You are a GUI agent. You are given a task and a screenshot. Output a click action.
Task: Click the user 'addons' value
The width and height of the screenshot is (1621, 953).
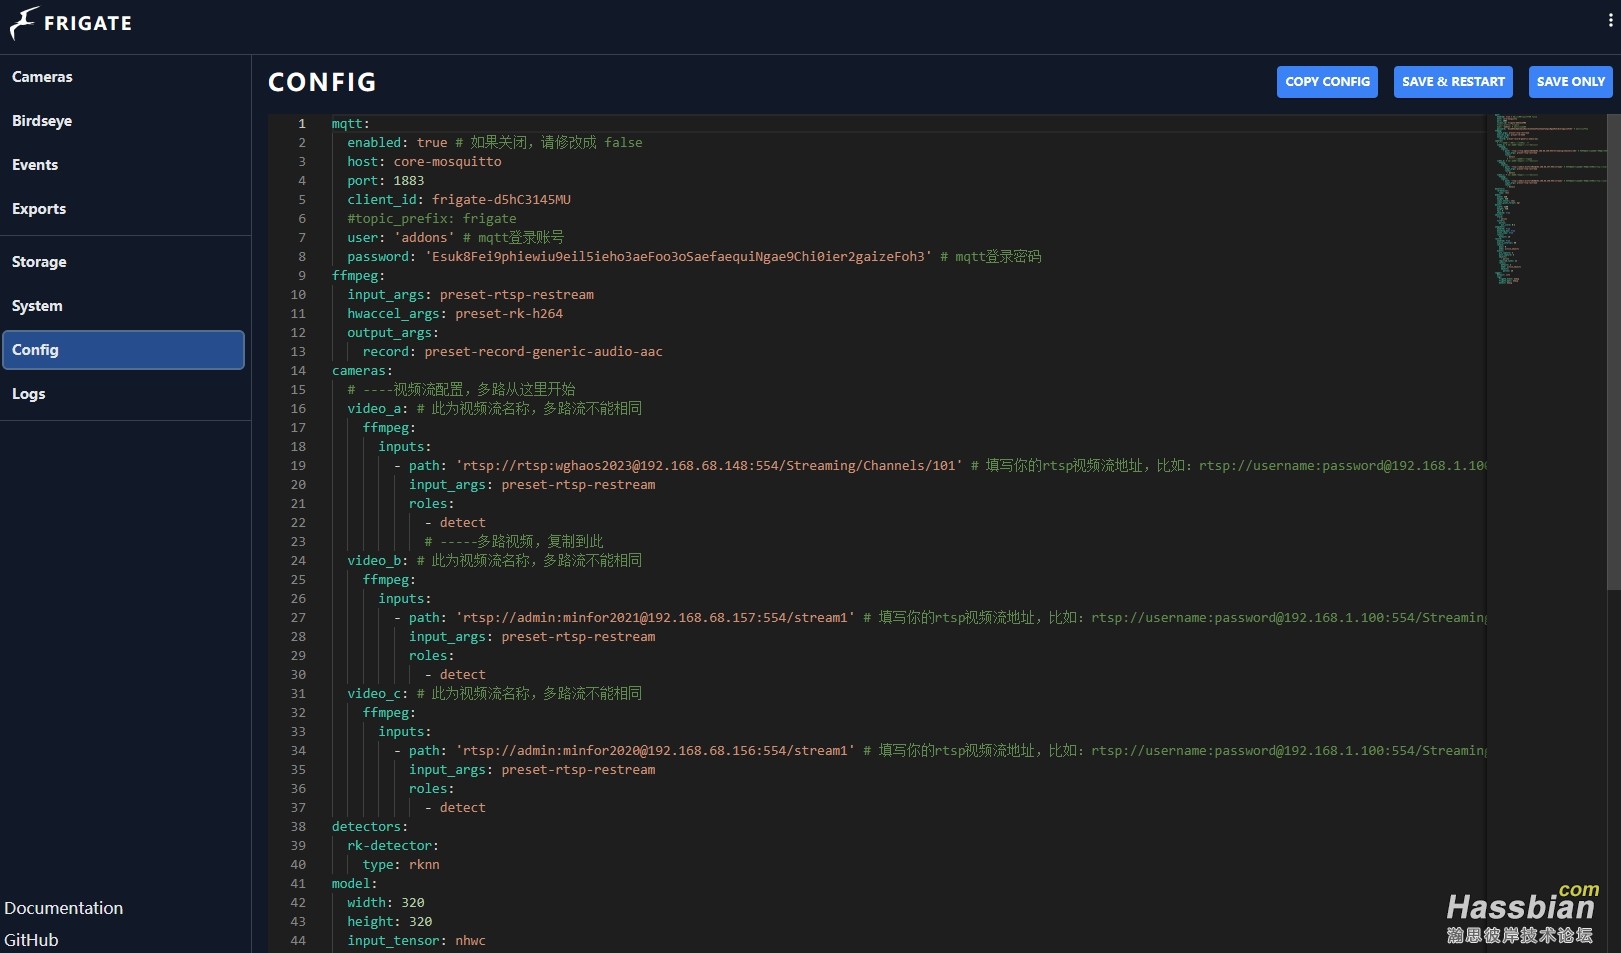[x=424, y=238]
